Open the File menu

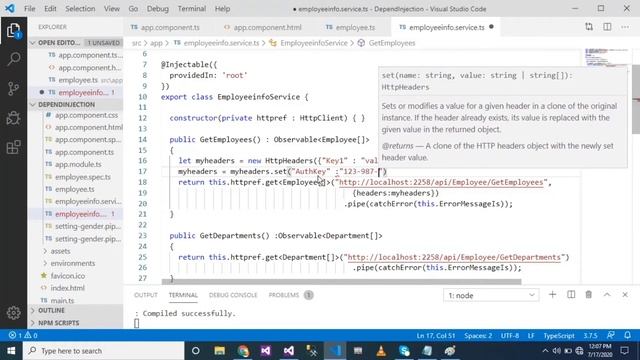pyautogui.click(x=29, y=9)
